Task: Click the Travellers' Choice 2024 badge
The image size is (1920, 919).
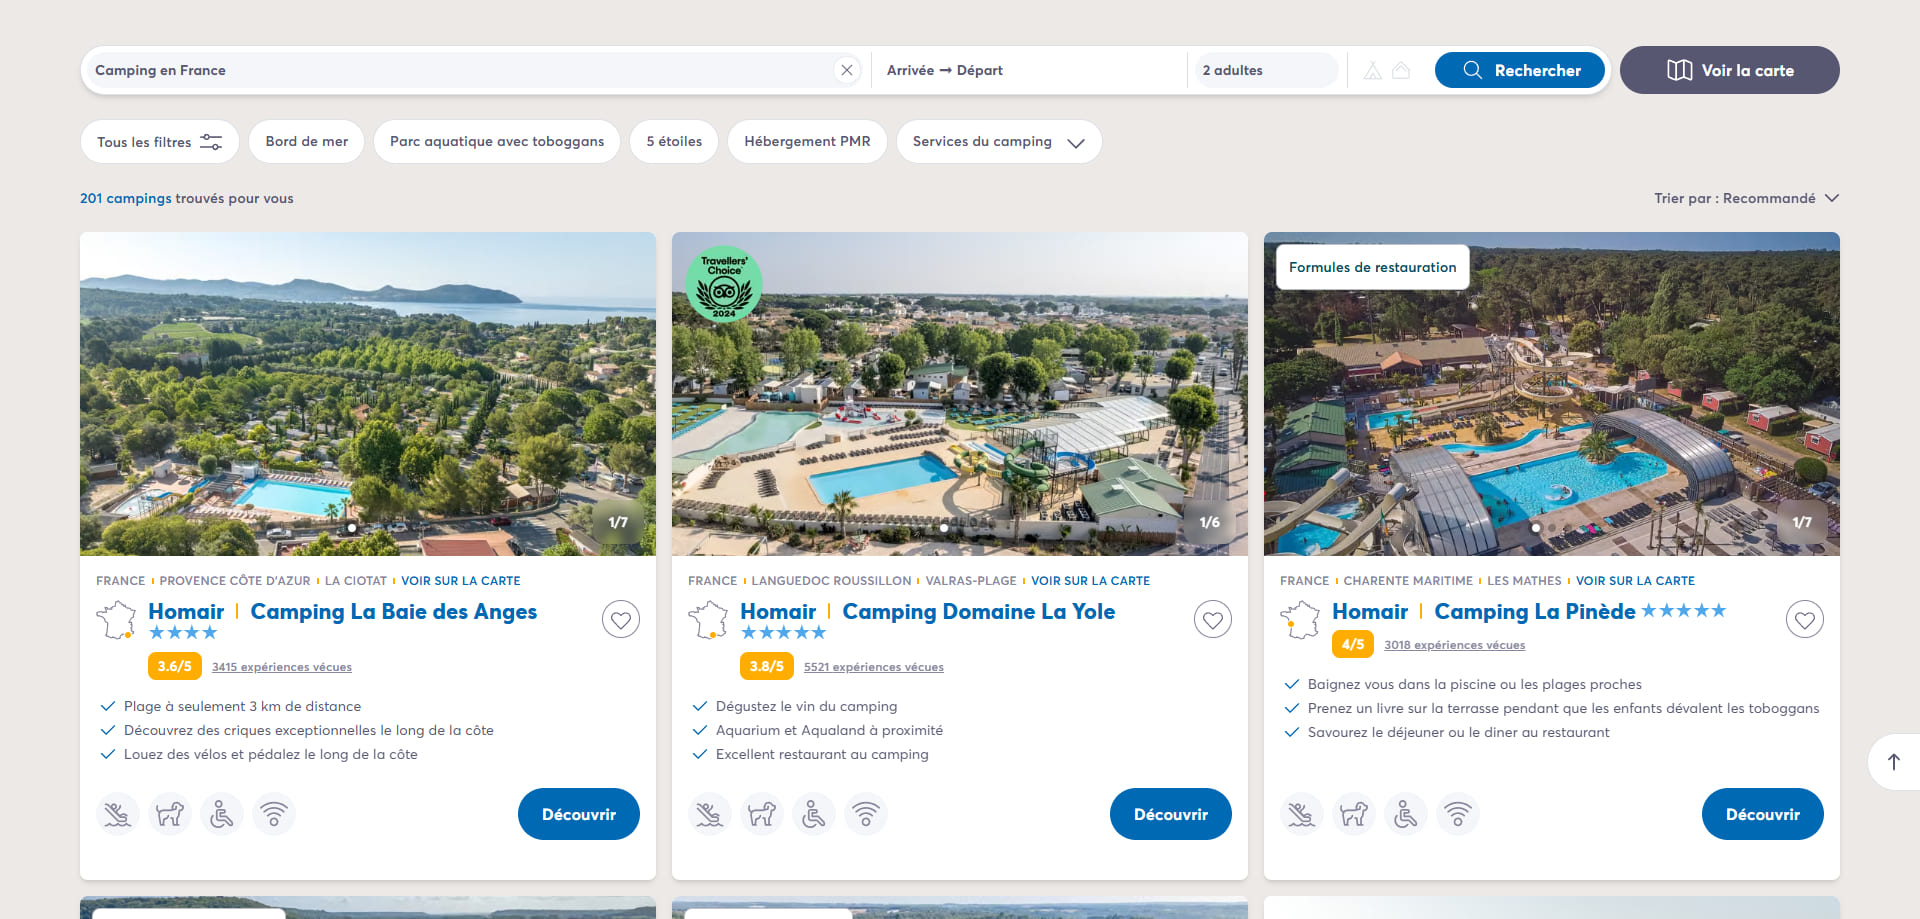Action: pos(724,284)
